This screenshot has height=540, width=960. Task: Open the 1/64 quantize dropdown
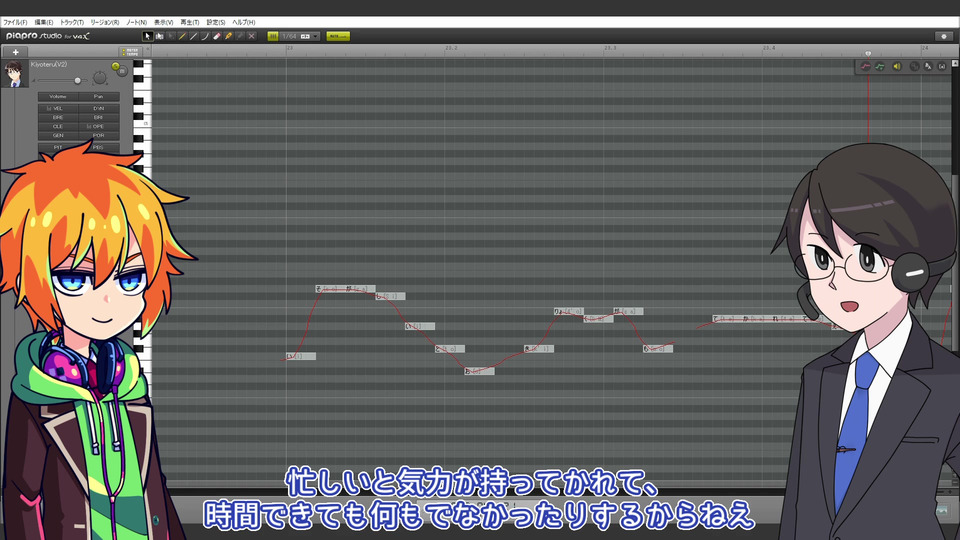pos(300,36)
